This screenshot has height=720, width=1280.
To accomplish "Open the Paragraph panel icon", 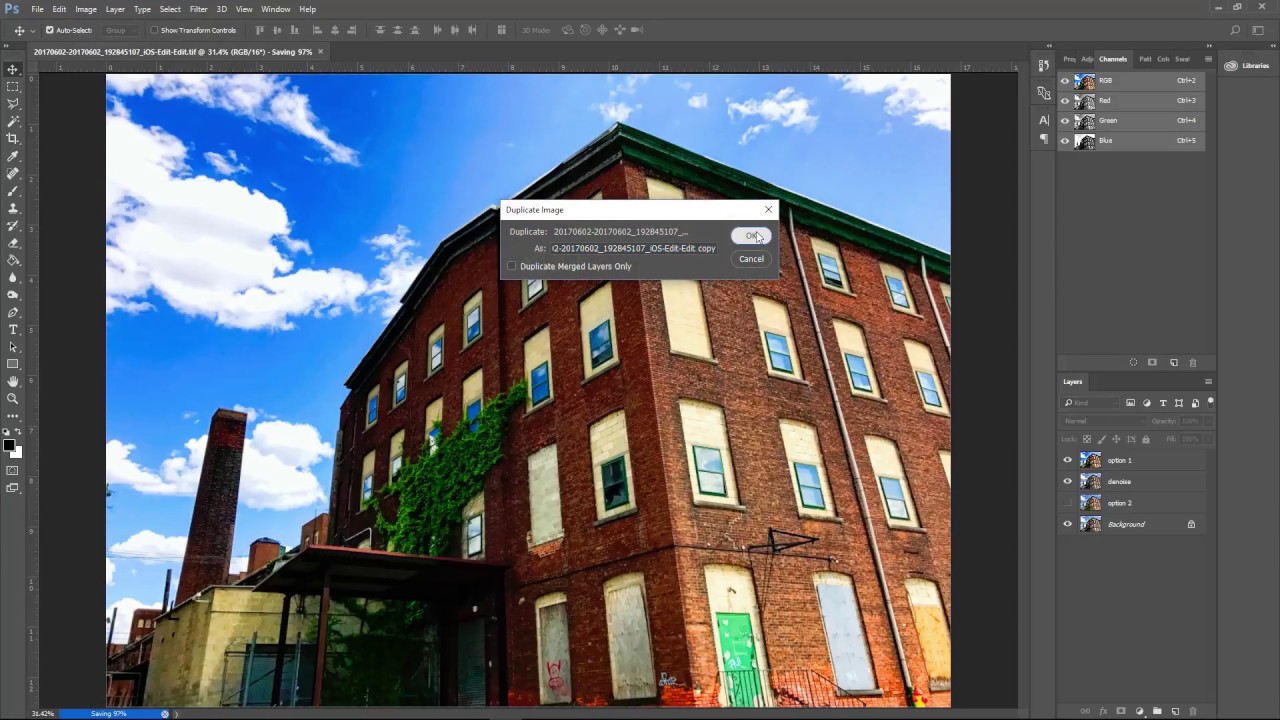I will click(1044, 138).
